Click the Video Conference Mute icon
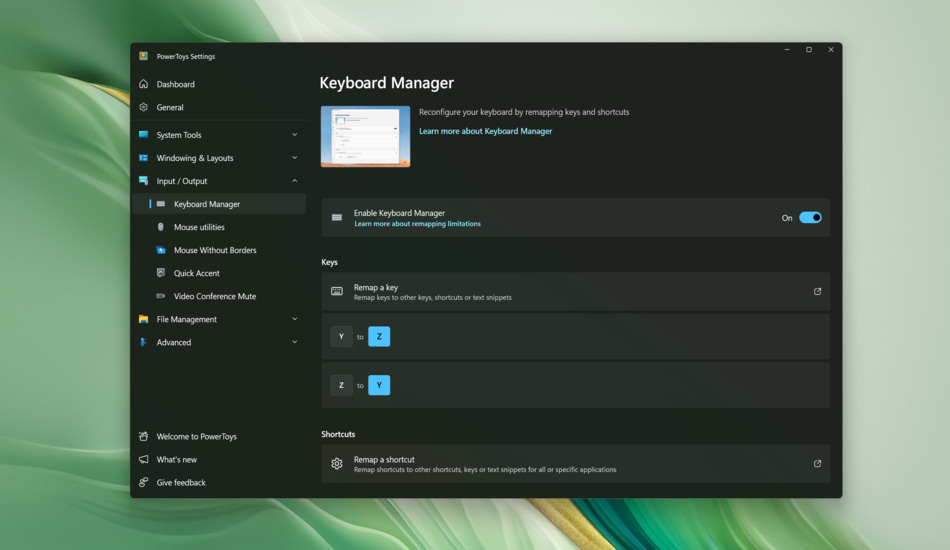The height and width of the screenshot is (550, 950). point(161,296)
